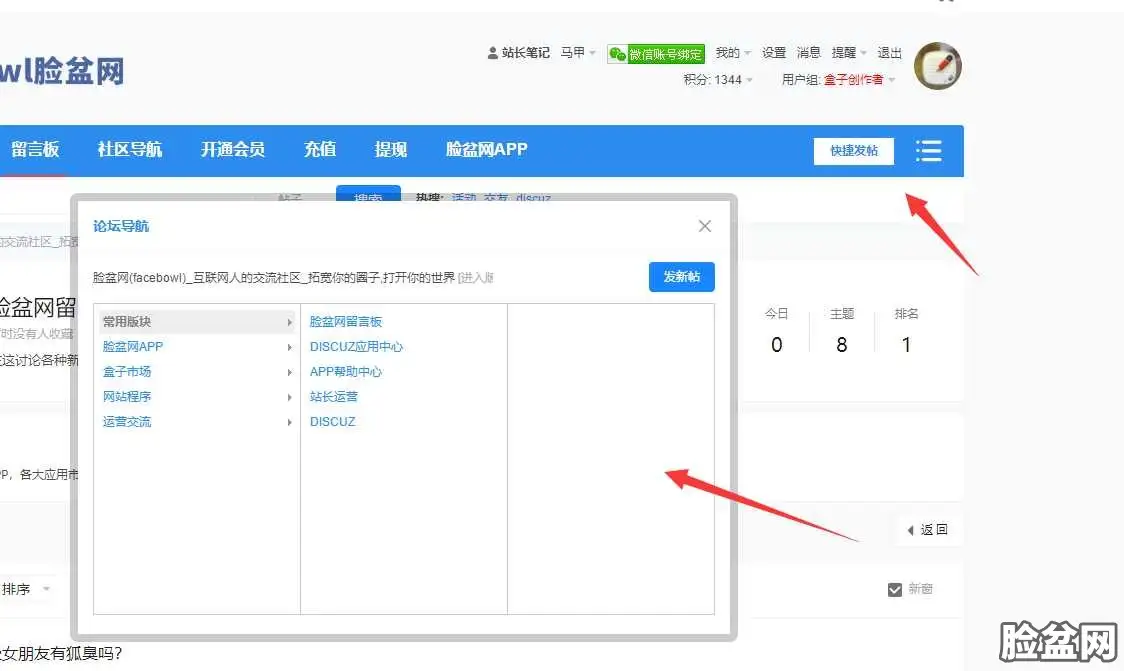Image resolution: width=1124 pixels, height=671 pixels.
Task: Open 社区导航 in the navigation bar
Action: pos(129,150)
